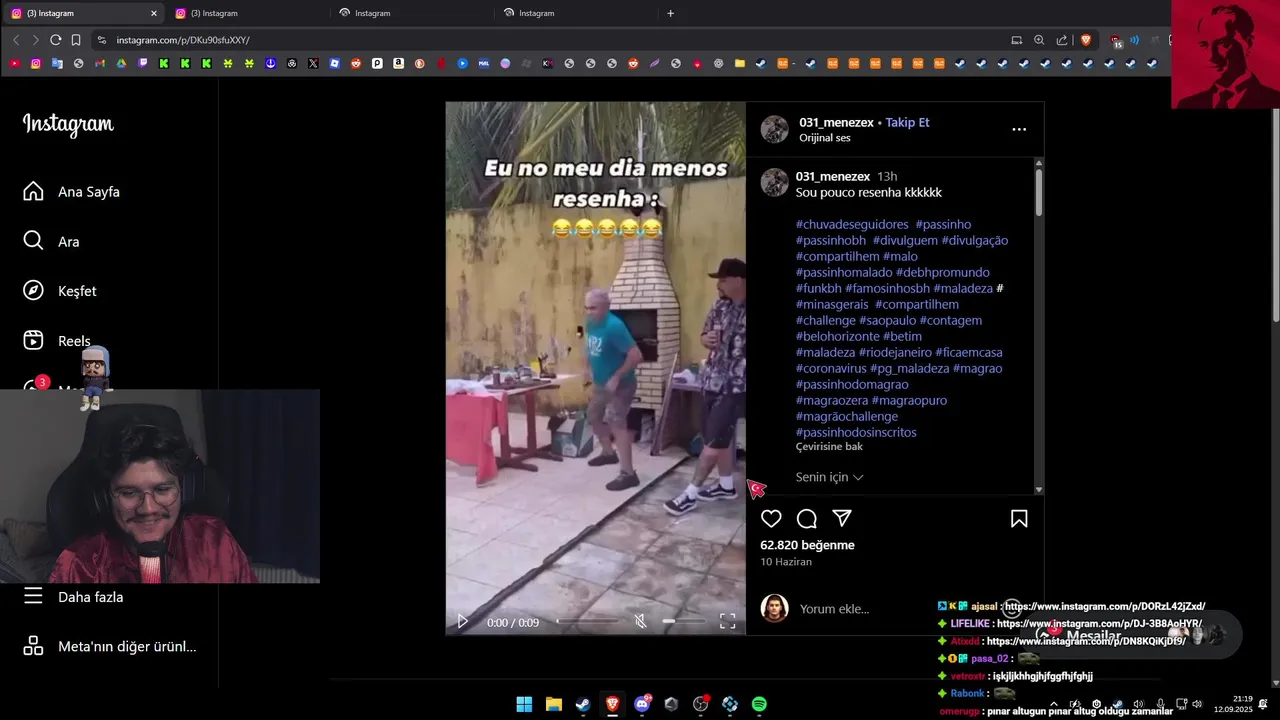
Task: Seek on the video progress bar
Action: point(587,622)
